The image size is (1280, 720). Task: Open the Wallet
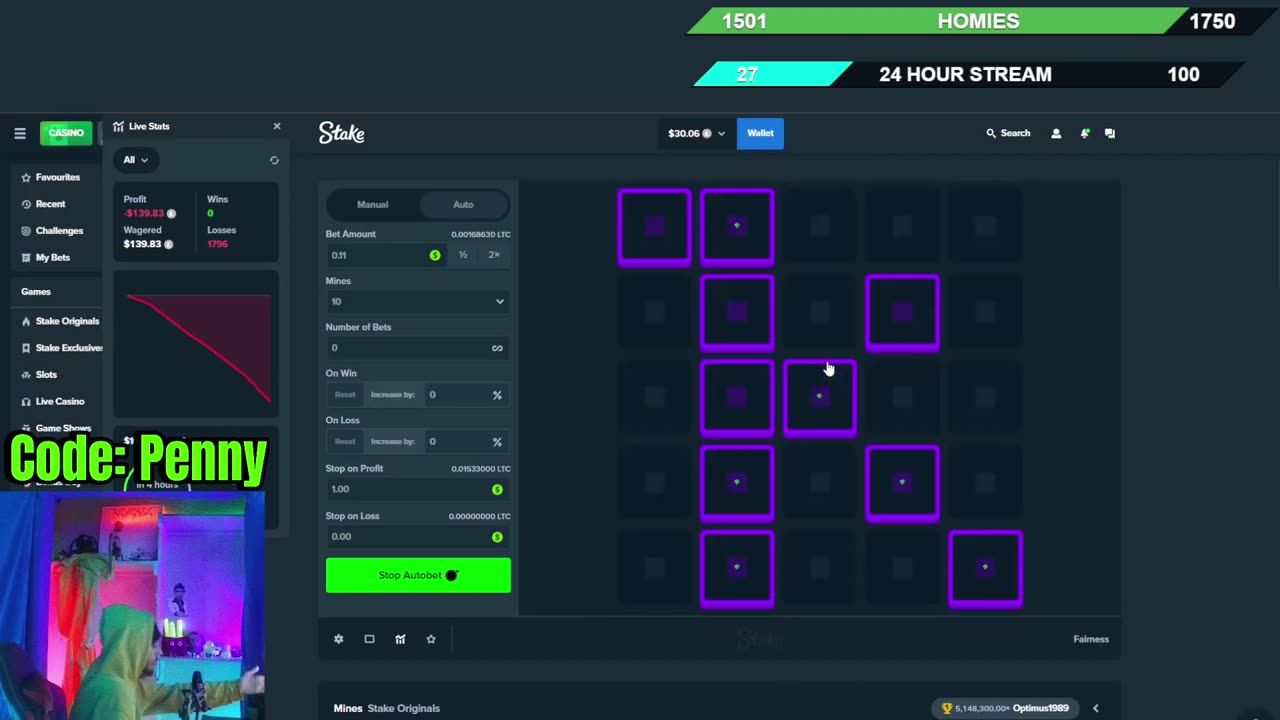tap(760, 133)
